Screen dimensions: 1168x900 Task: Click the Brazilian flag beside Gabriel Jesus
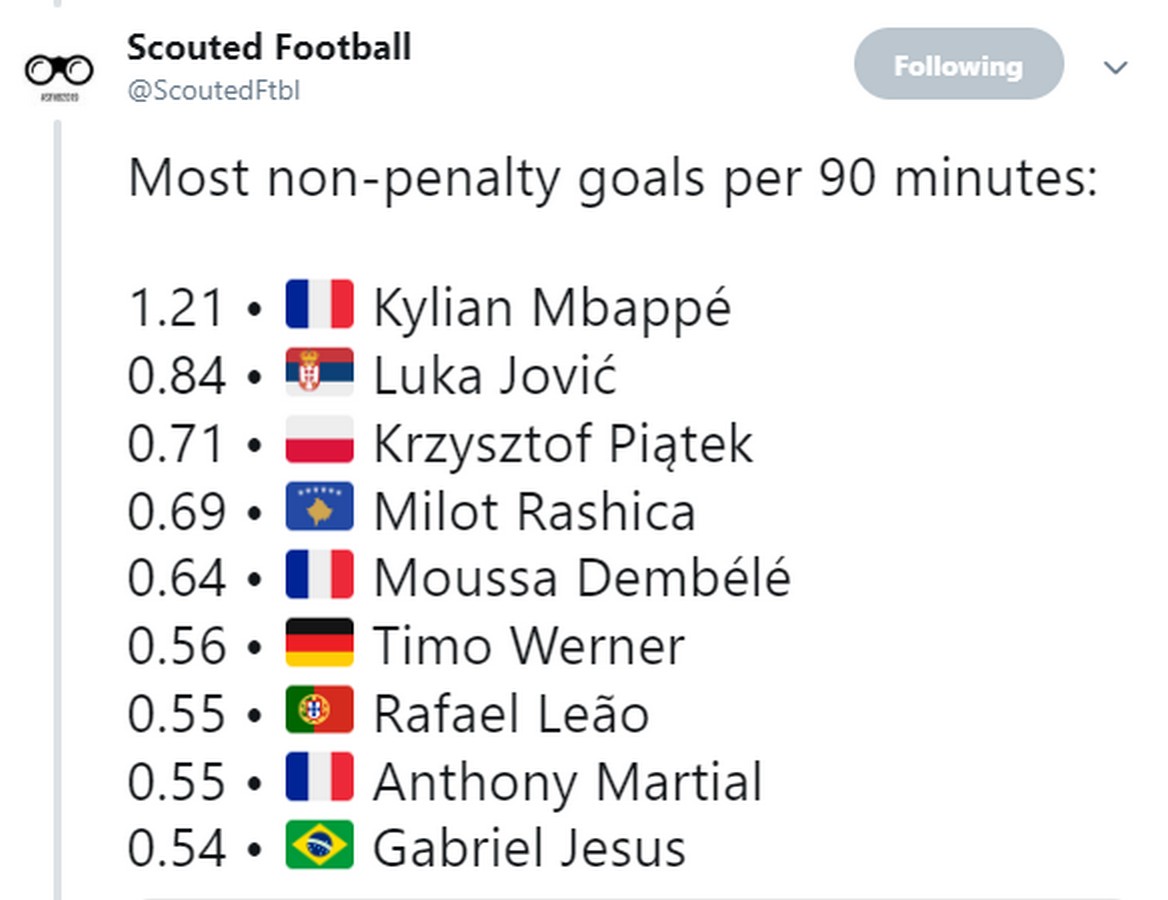[319, 846]
